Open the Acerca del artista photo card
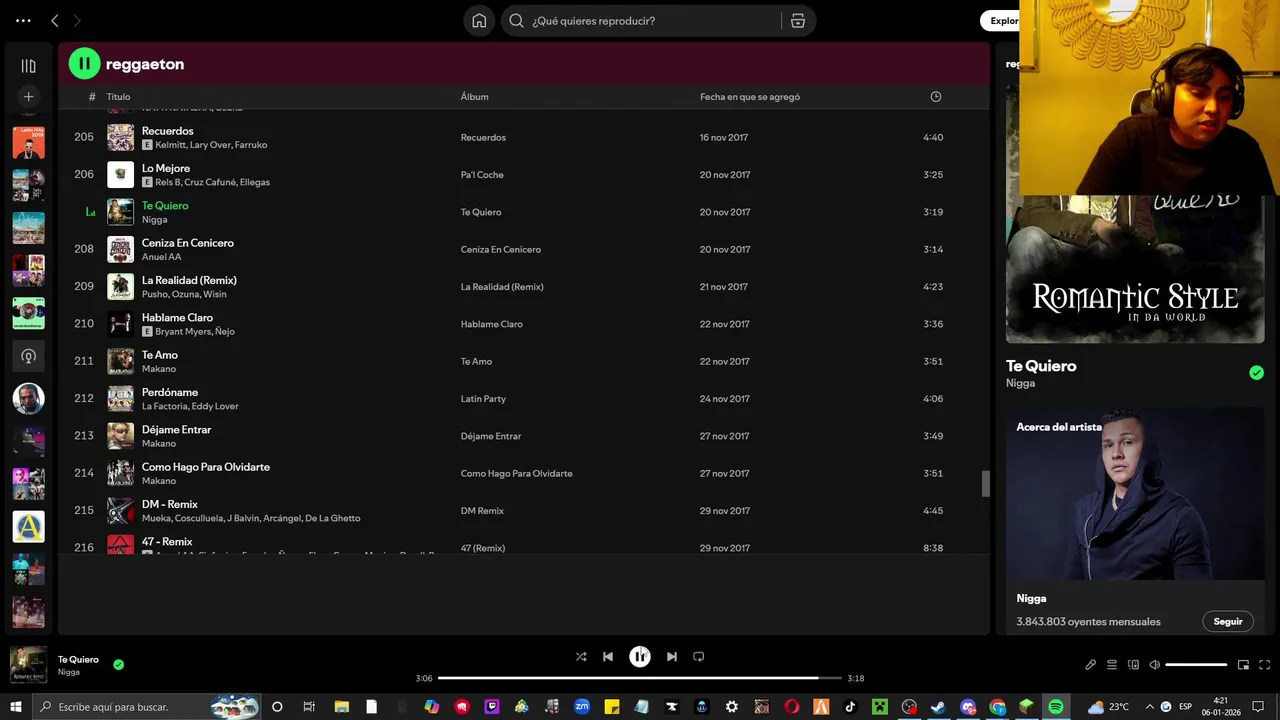This screenshot has width=1280, height=720. pos(1135,494)
